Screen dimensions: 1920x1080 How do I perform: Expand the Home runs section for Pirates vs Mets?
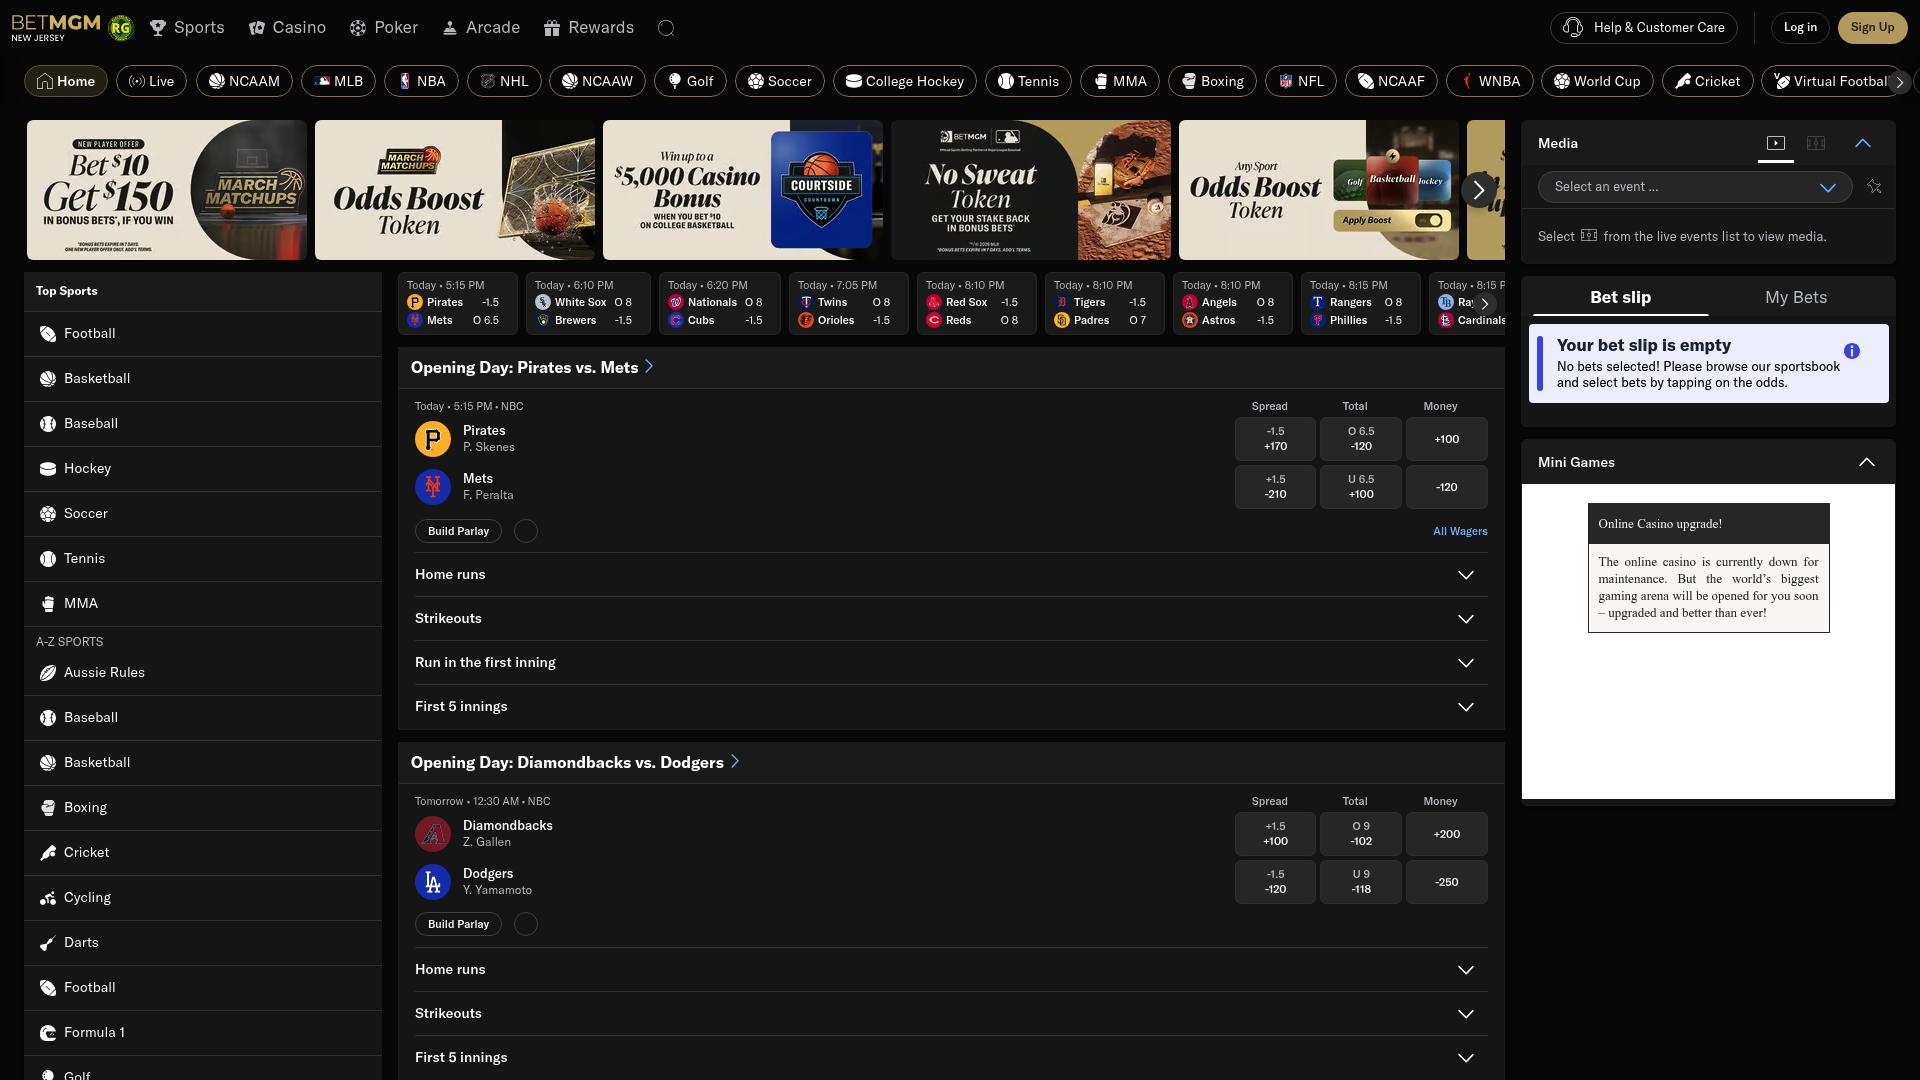click(x=1466, y=575)
